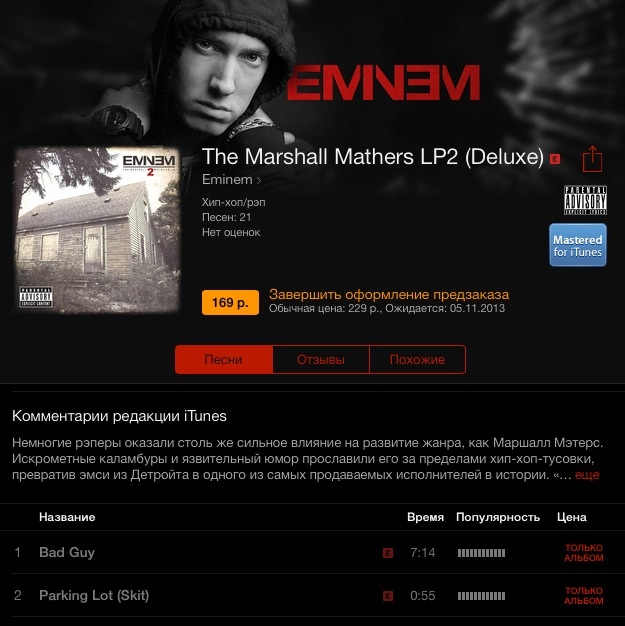
Task: Click explicit icon on Bad Guy row
Action: click(388, 553)
